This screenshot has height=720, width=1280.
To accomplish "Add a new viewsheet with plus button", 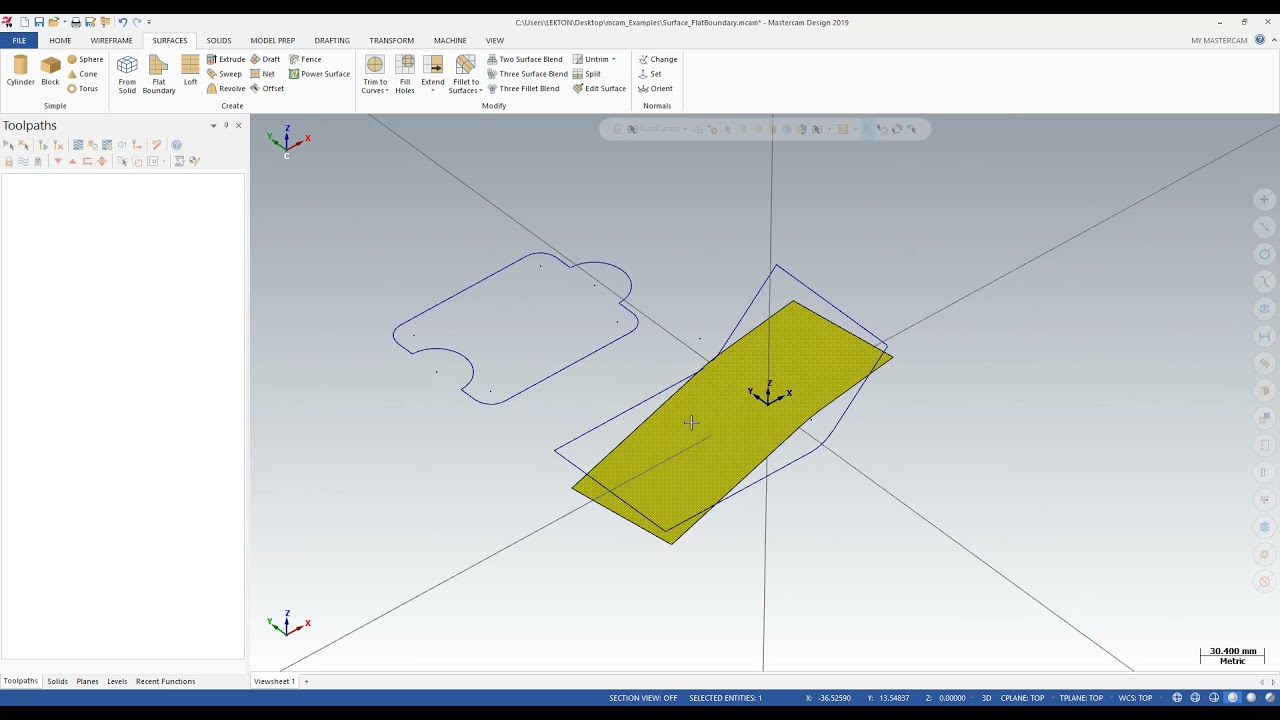I will coord(307,681).
